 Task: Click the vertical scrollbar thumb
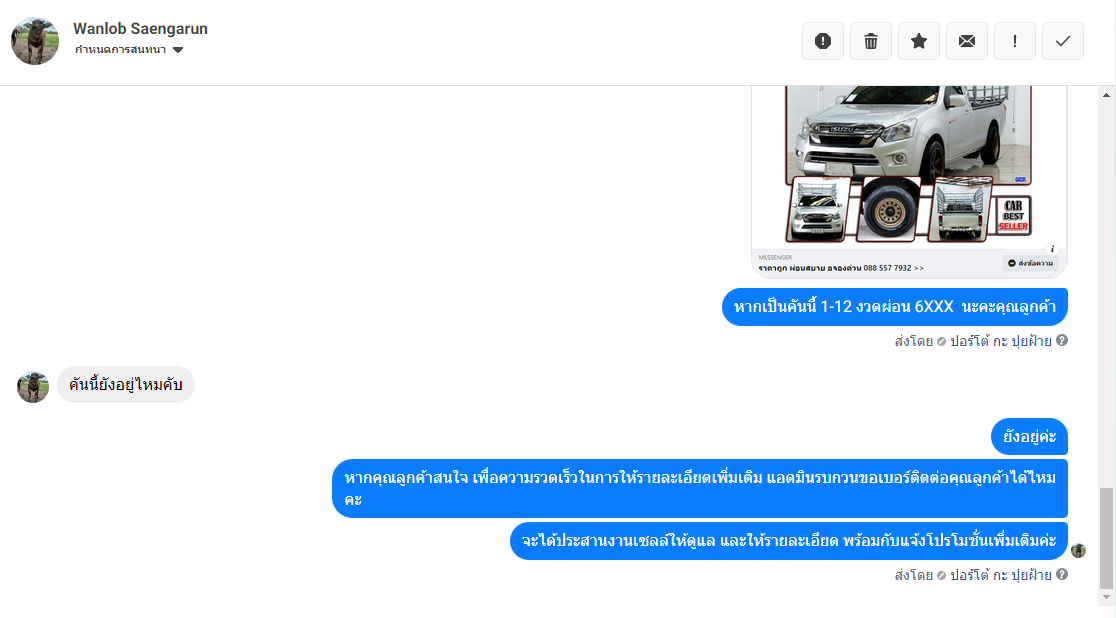click(1106, 538)
